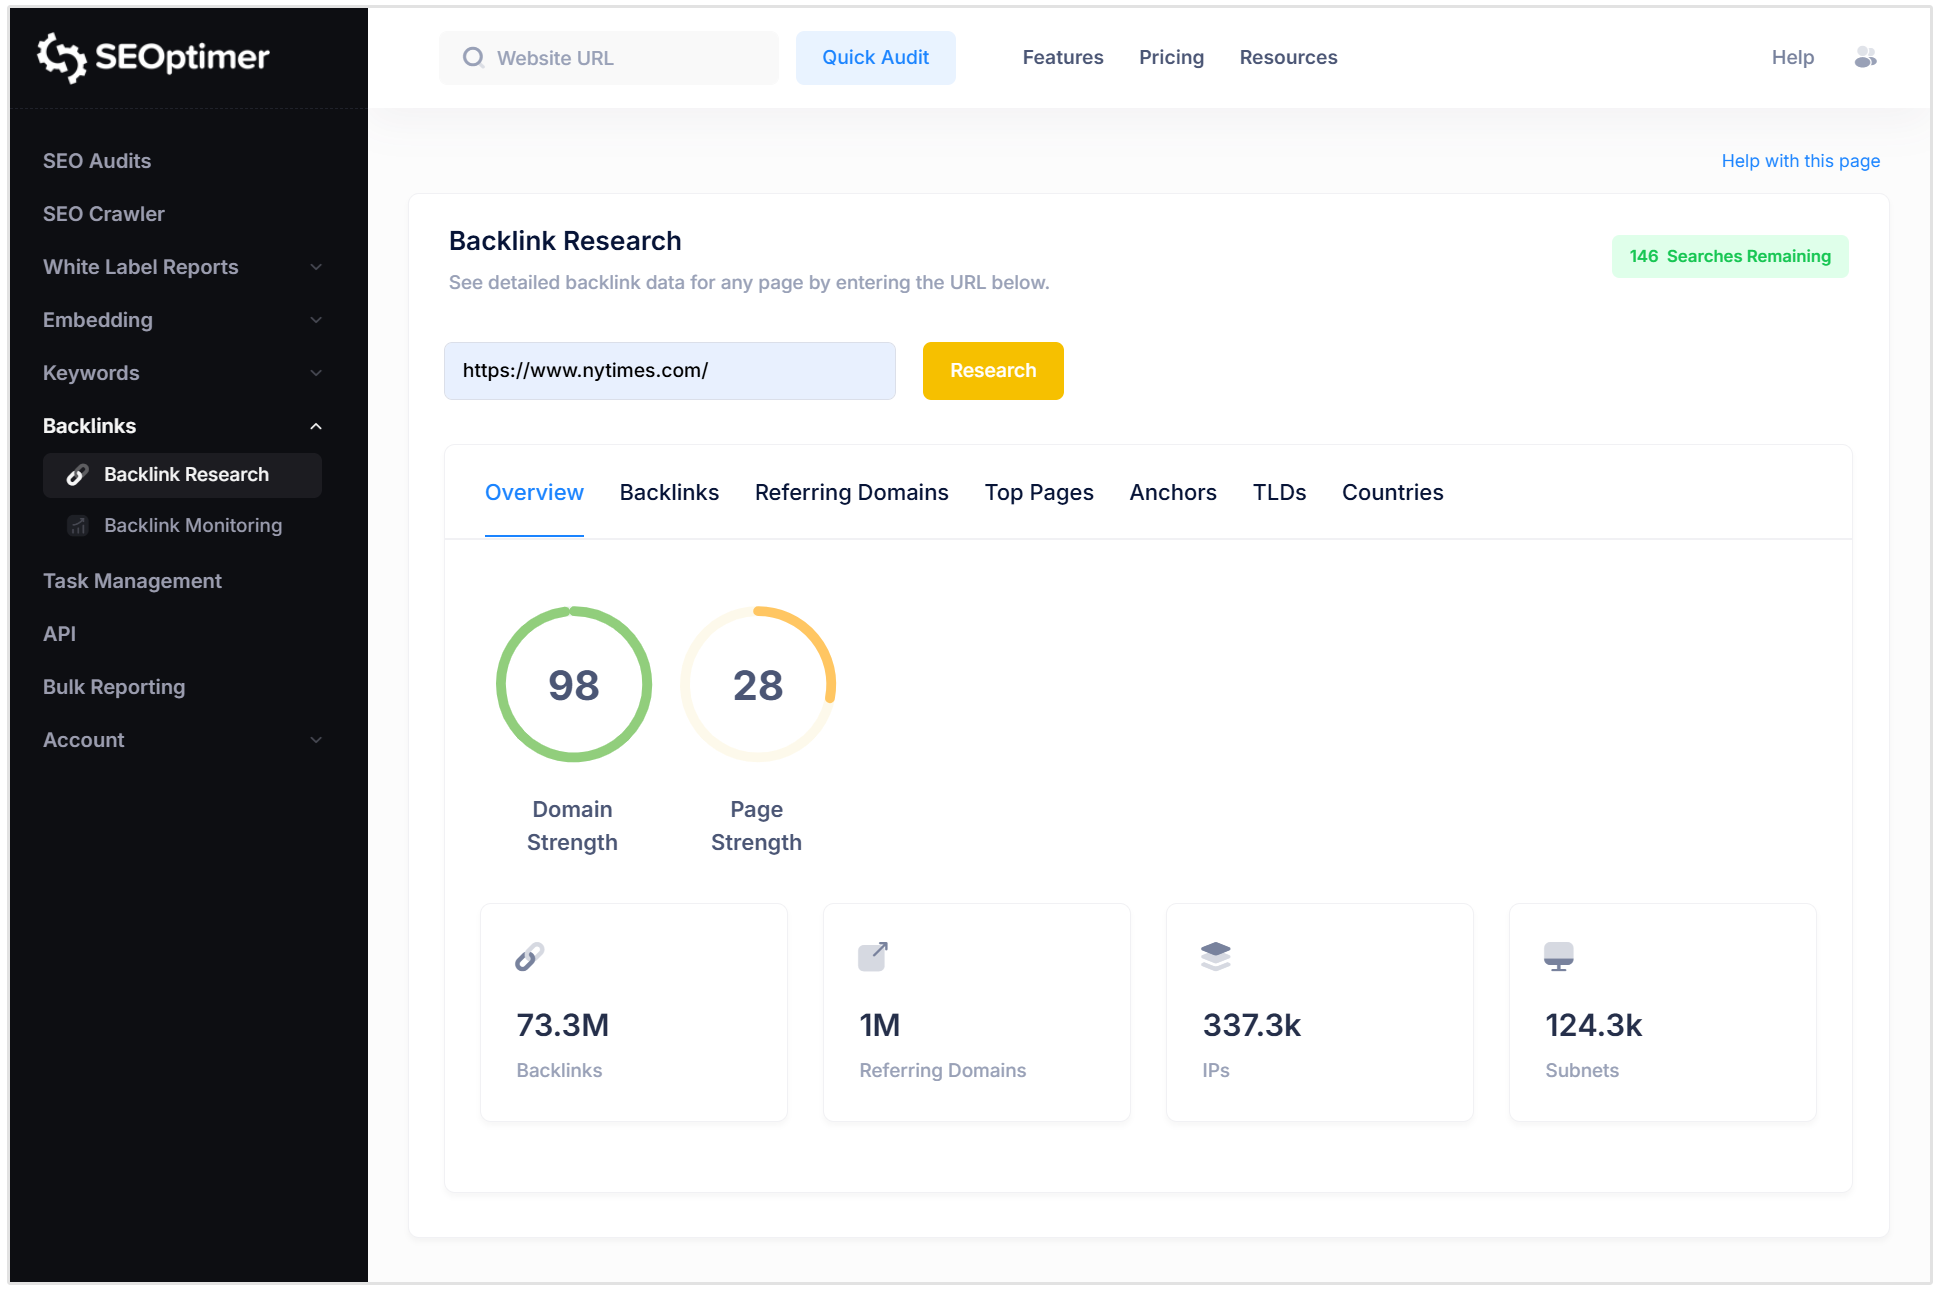Image resolution: width=1940 pixels, height=1290 pixels.
Task: Click the 1M Referring Domains value
Action: pos(880,1026)
